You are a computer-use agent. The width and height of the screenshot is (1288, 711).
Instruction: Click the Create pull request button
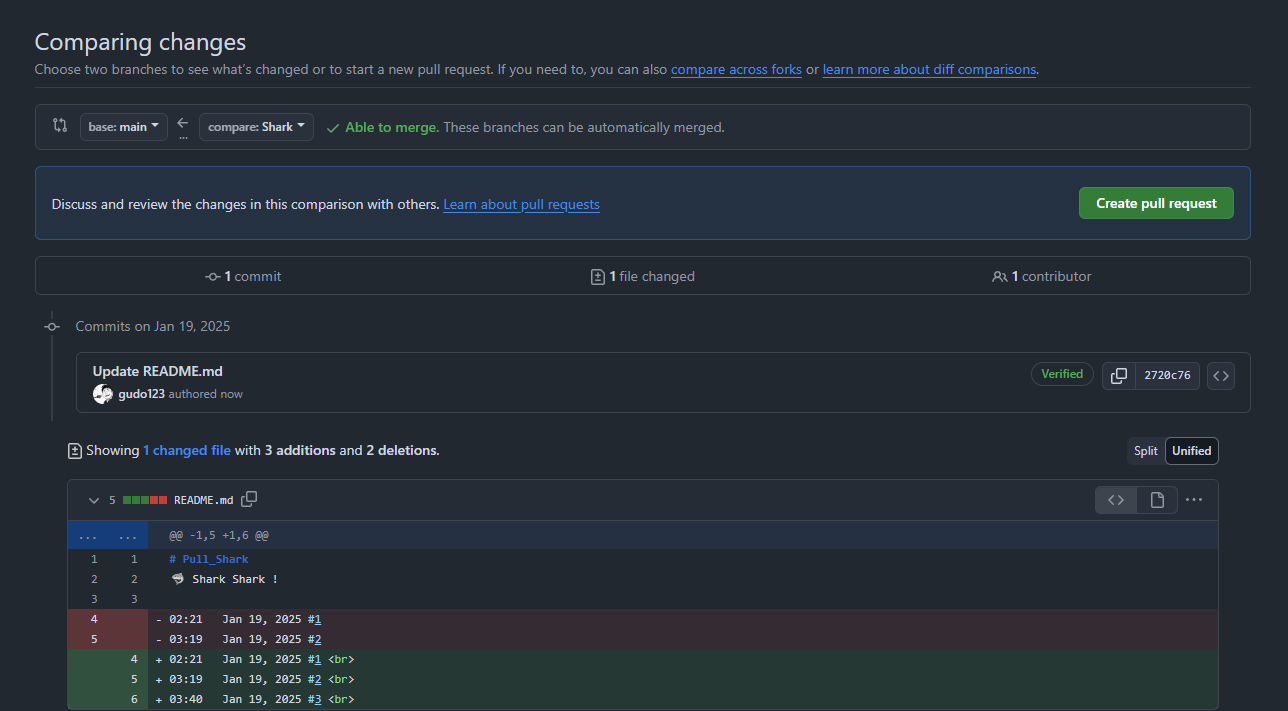pos(1156,203)
